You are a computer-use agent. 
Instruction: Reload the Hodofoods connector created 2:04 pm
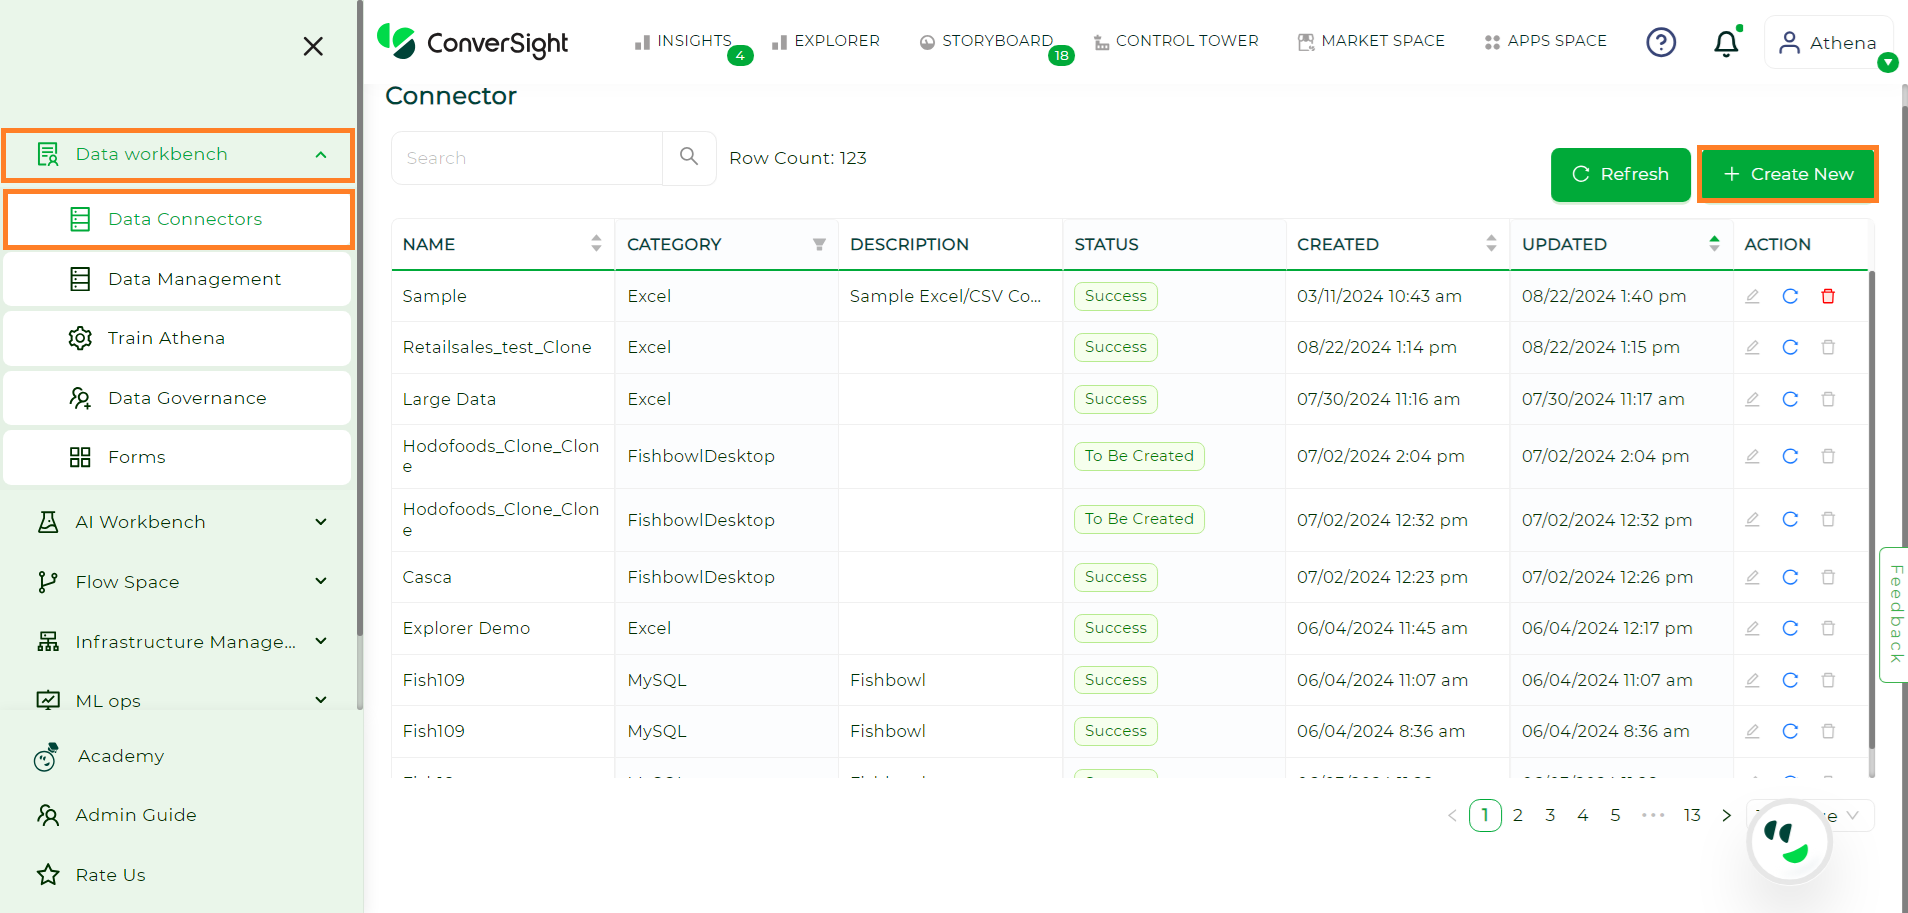1790,456
